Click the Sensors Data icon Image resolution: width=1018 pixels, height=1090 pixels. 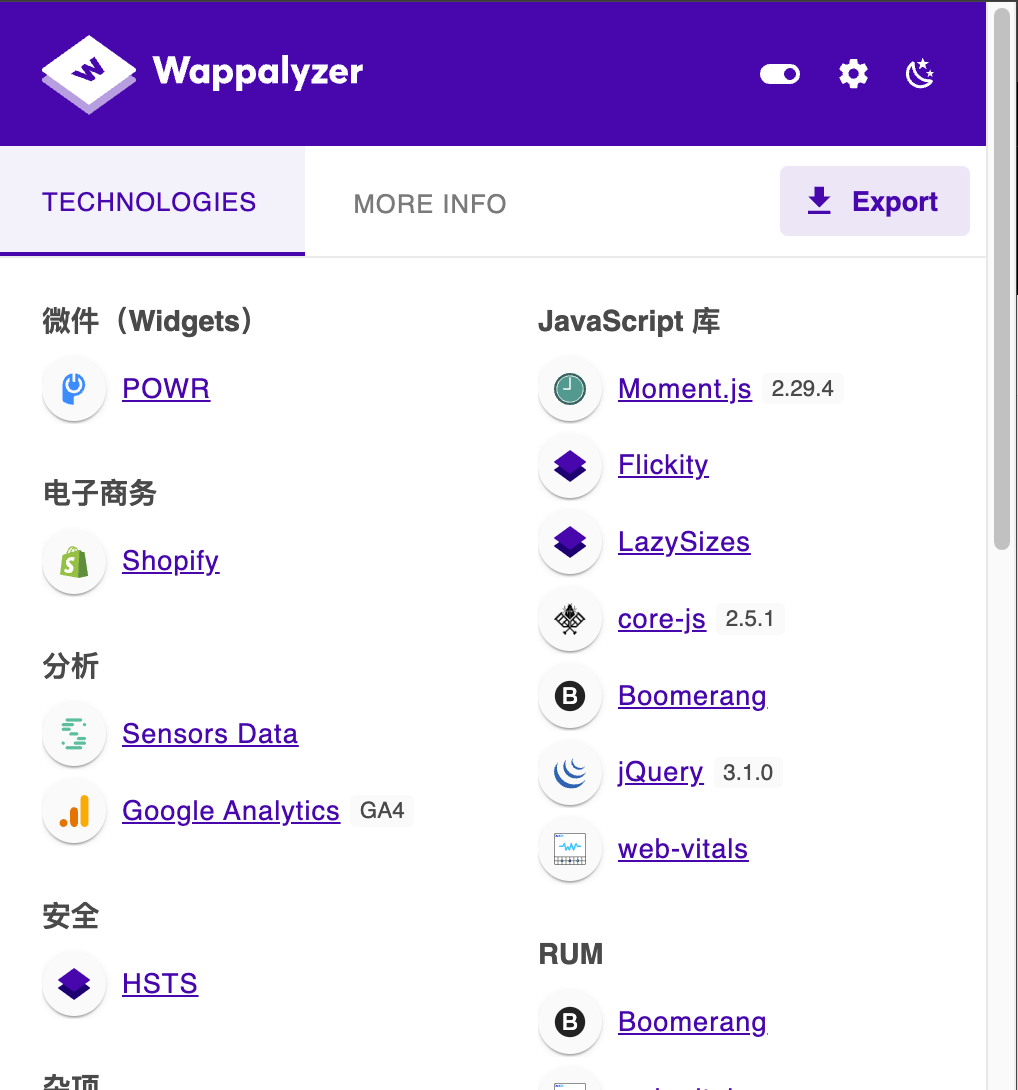point(74,734)
